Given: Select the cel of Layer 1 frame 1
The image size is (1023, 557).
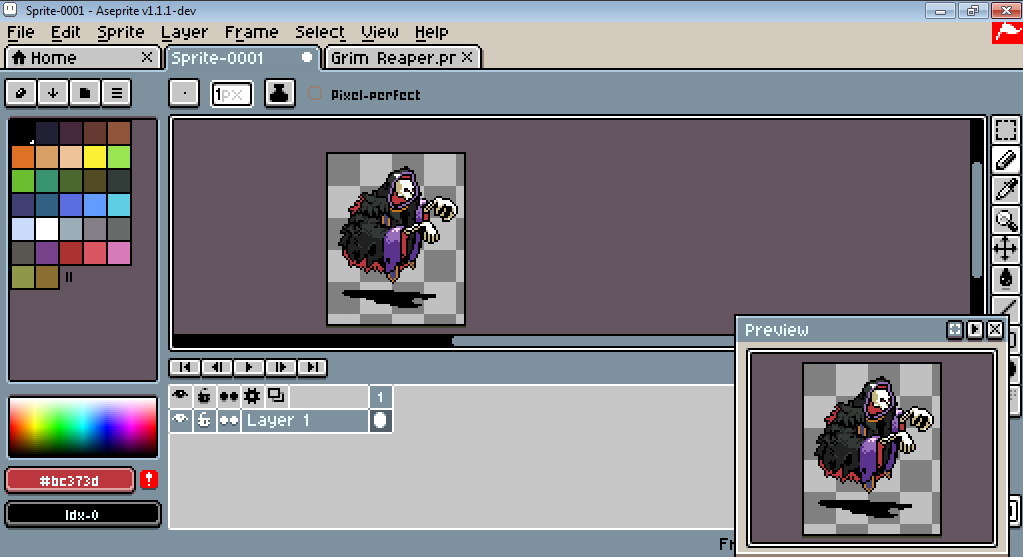Looking at the screenshot, I should (380, 420).
